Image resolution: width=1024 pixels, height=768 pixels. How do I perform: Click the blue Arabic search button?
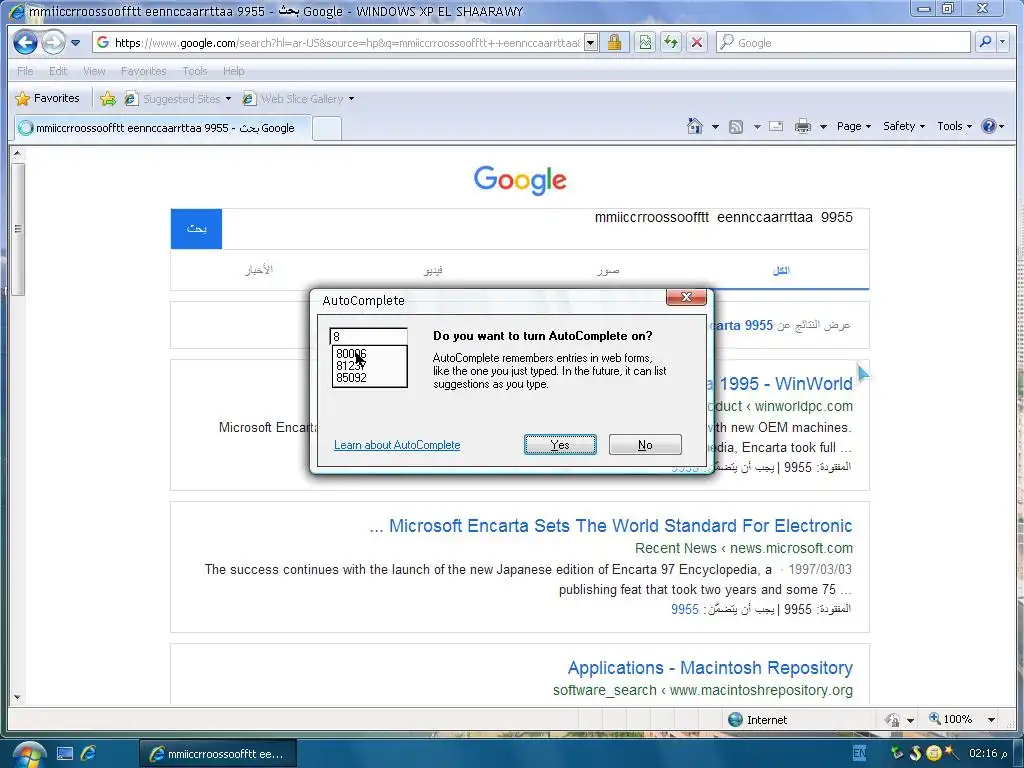click(x=197, y=229)
